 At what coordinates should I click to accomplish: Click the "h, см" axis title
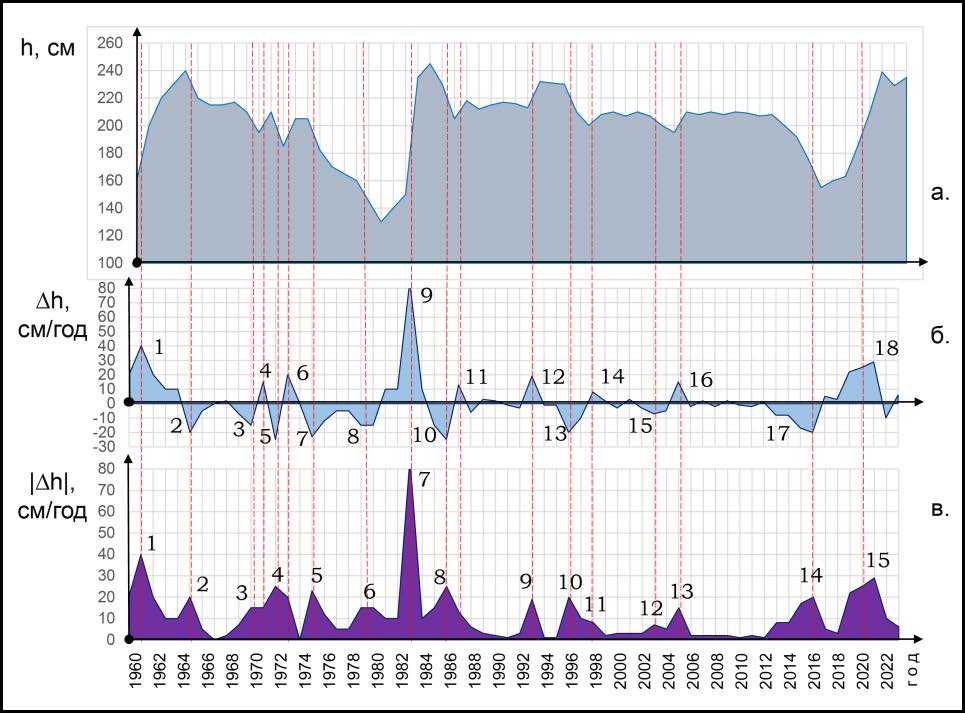click(x=48, y=48)
